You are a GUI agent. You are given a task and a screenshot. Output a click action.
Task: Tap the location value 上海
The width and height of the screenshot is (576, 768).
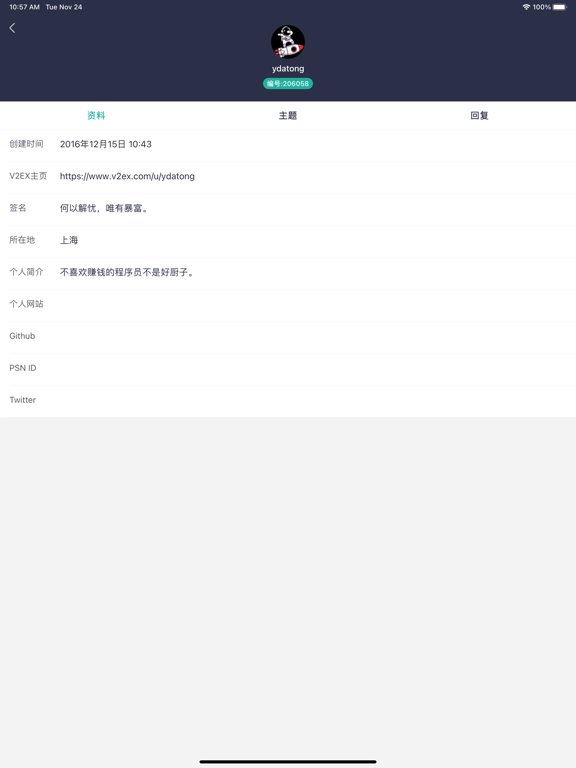tap(69, 240)
